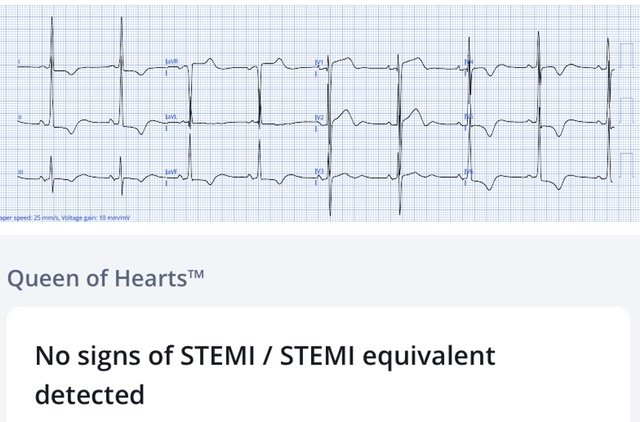Select the aVL lead label
This screenshot has height=422, width=640.
pos(172,117)
